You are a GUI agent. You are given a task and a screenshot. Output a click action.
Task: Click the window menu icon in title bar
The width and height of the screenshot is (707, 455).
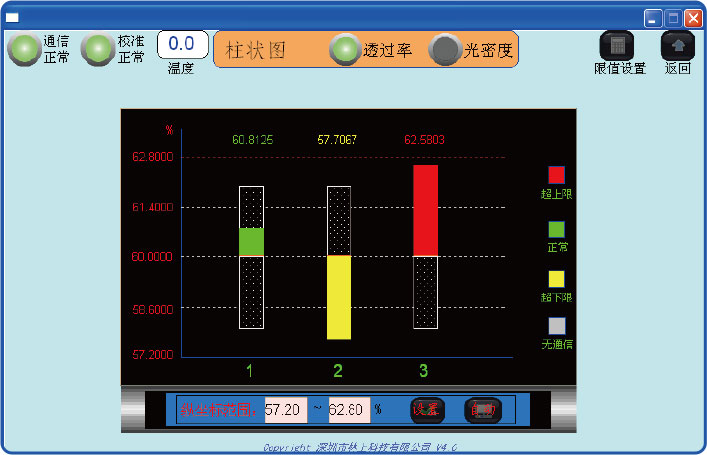[x=12, y=18]
